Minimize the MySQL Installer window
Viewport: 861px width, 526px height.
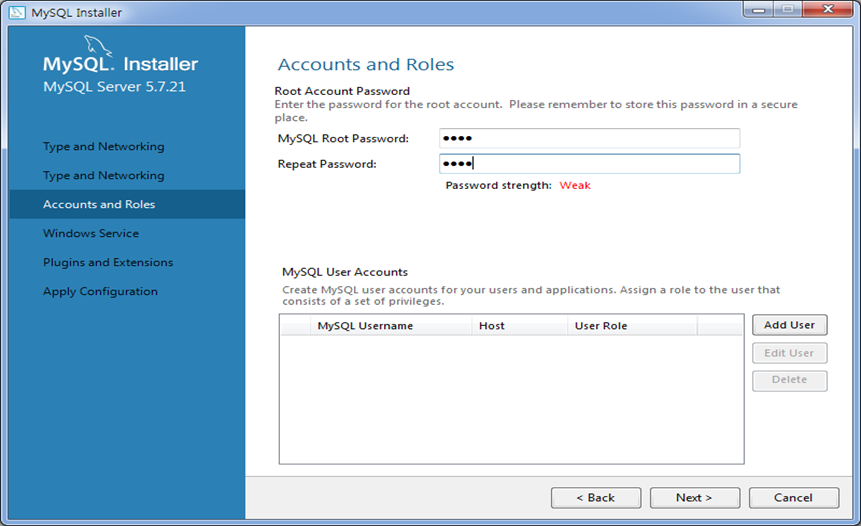point(759,9)
